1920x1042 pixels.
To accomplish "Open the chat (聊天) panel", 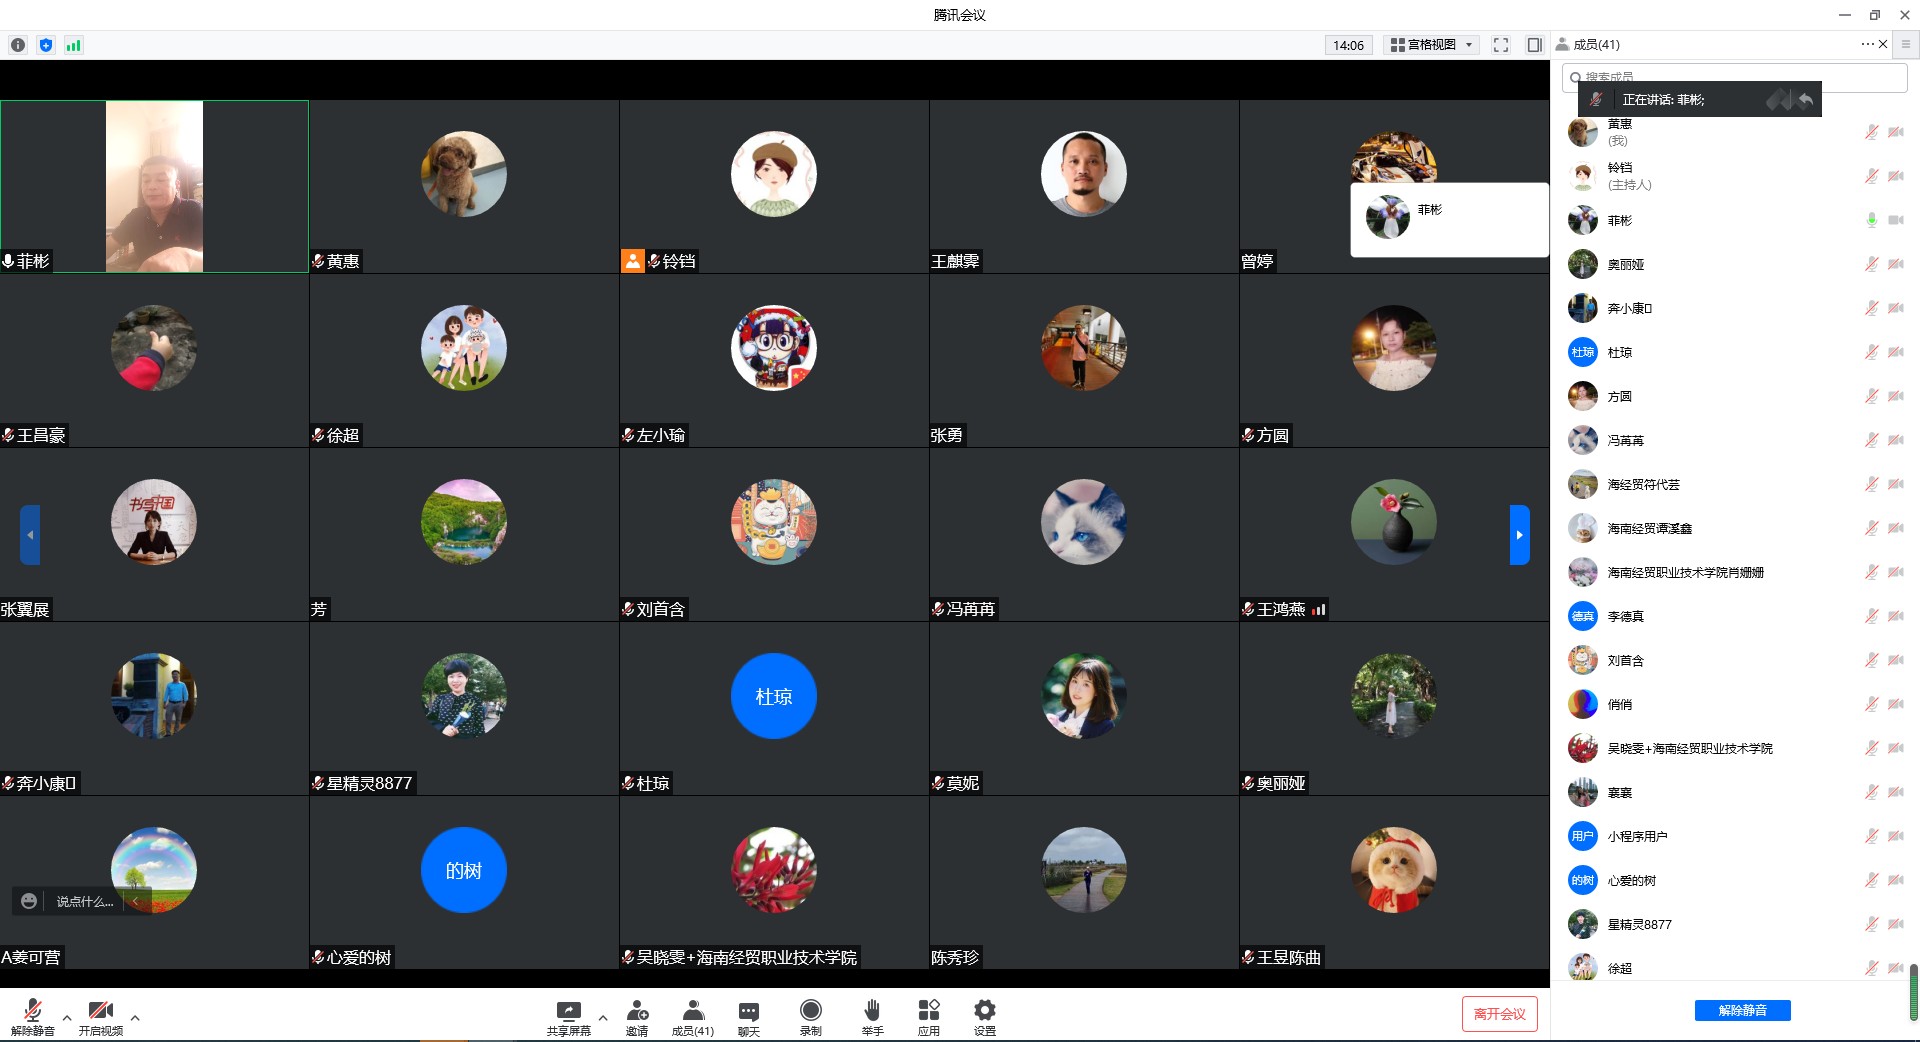I will click(748, 1015).
